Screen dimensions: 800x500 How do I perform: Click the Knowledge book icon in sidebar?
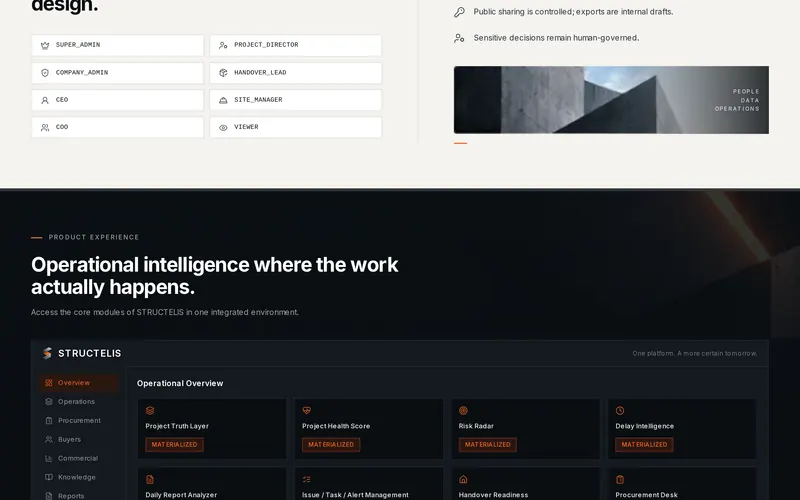click(48, 477)
